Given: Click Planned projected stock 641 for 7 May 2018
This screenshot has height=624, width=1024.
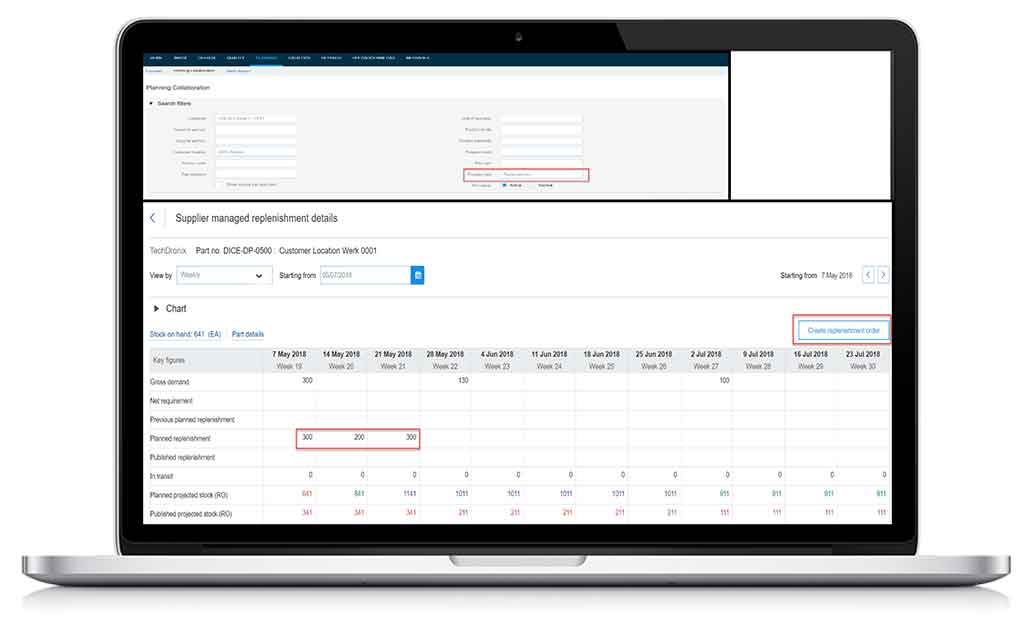Looking at the screenshot, I should click(x=307, y=494).
